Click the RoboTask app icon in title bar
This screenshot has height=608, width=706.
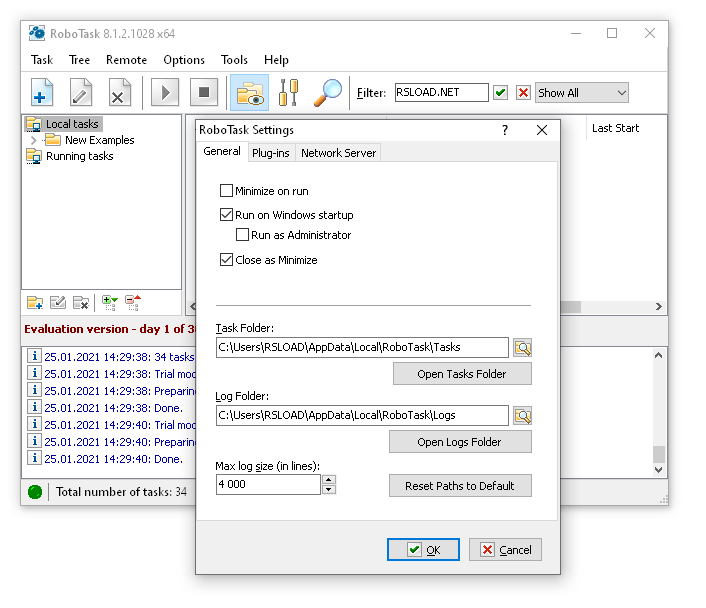(37, 33)
